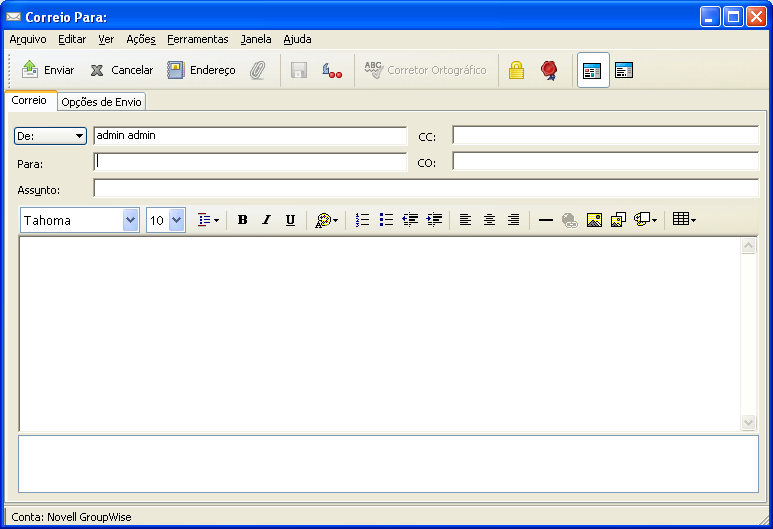This screenshot has height=529, width=773.
Task: Open the text color palette dropdown
Action: [x=326, y=220]
